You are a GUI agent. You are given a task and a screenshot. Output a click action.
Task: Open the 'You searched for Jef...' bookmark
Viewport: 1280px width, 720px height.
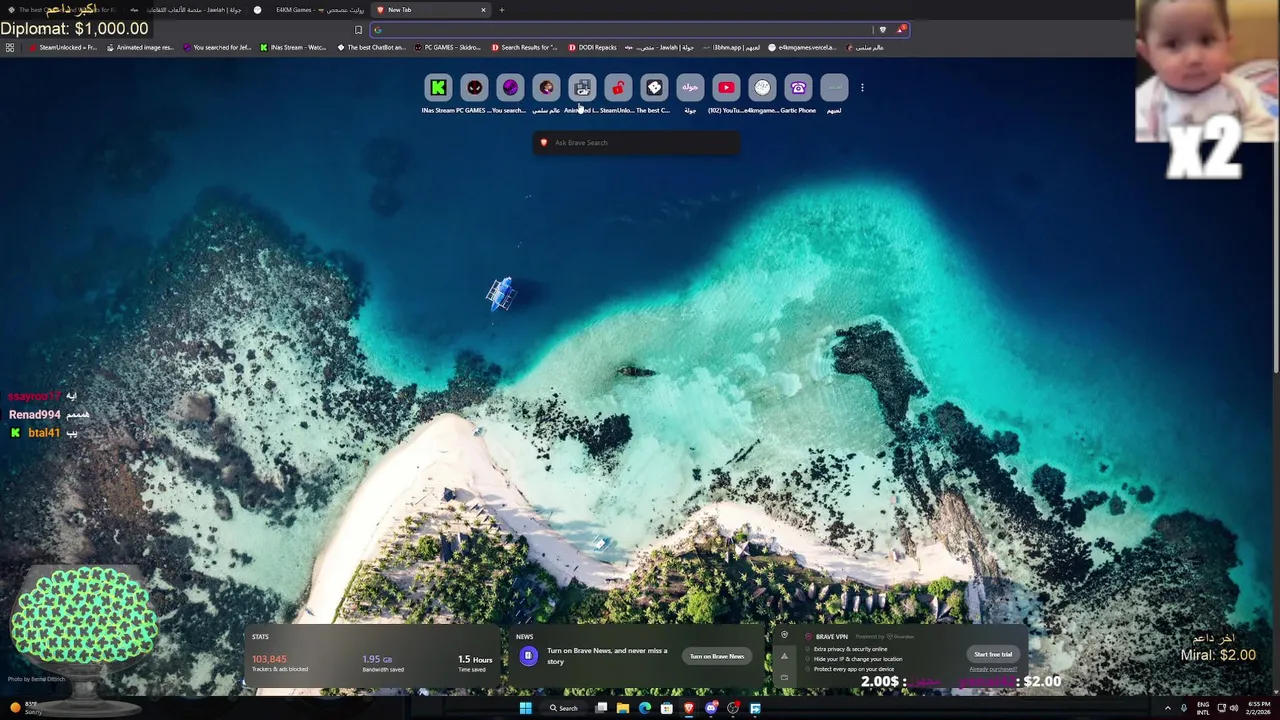217,47
